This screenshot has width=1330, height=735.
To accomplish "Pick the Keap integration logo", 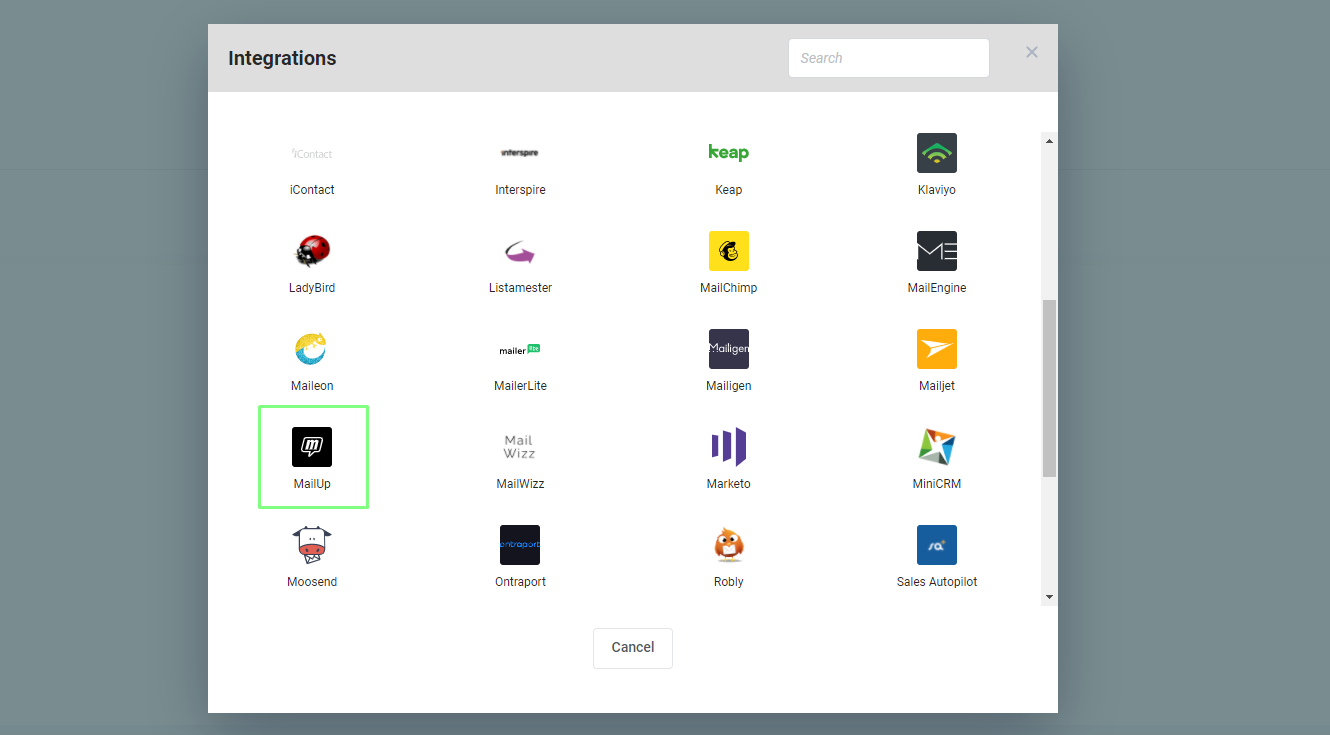I will pyautogui.click(x=728, y=153).
